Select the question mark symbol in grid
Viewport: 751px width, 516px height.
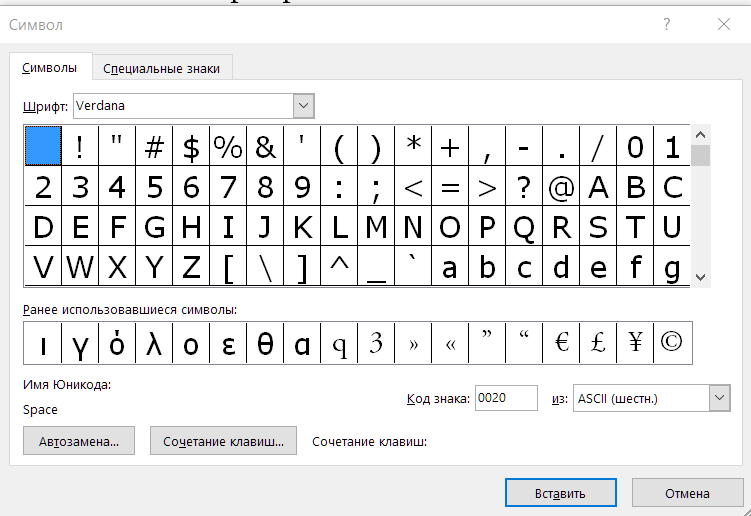point(524,186)
